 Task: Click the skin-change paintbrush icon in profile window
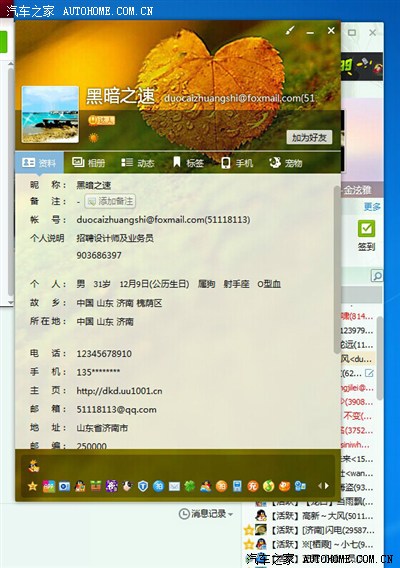tap(290, 30)
